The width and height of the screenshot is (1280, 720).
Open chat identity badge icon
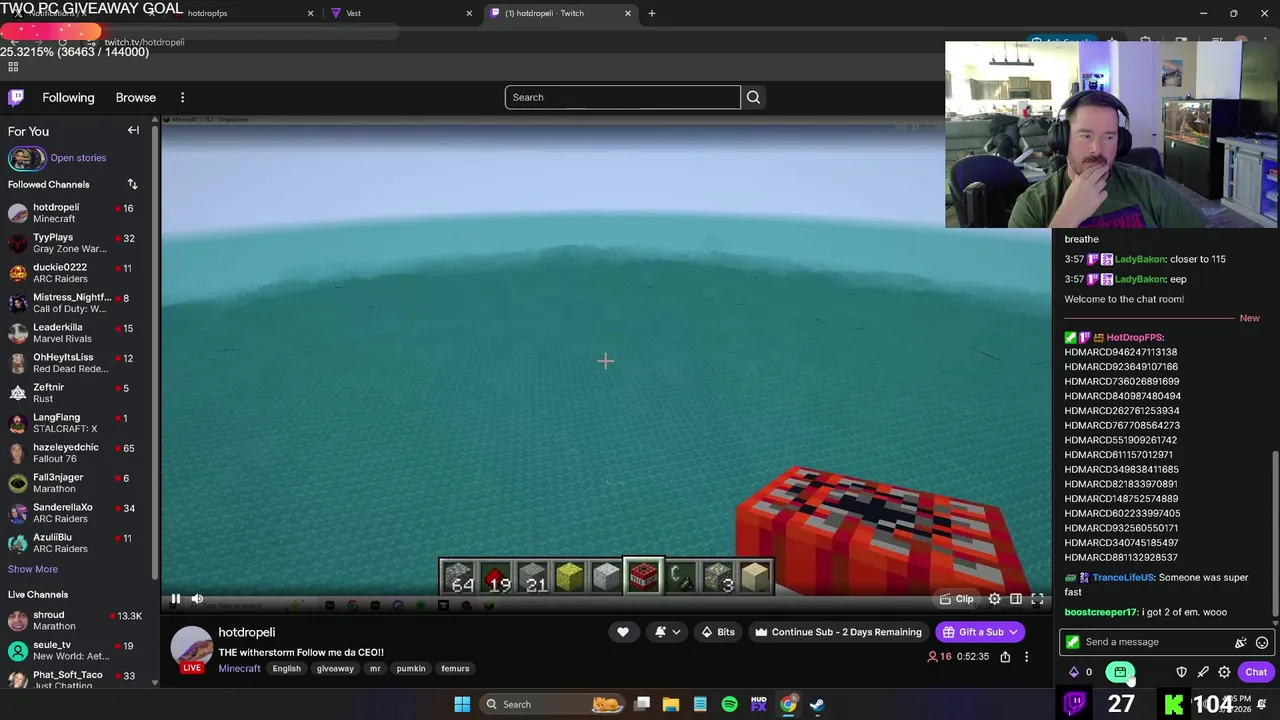[1073, 642]
